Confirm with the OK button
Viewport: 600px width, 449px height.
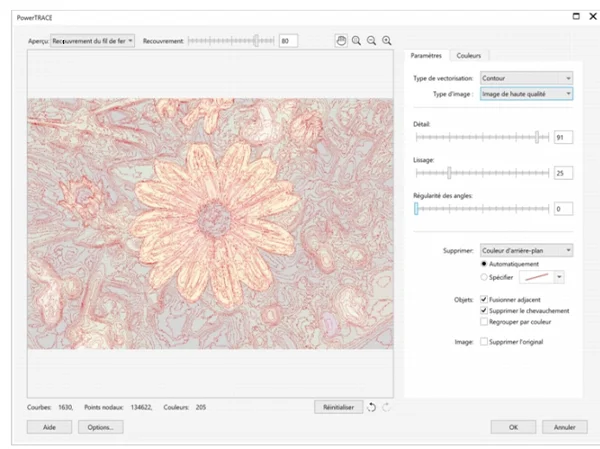tap(513, 427)
